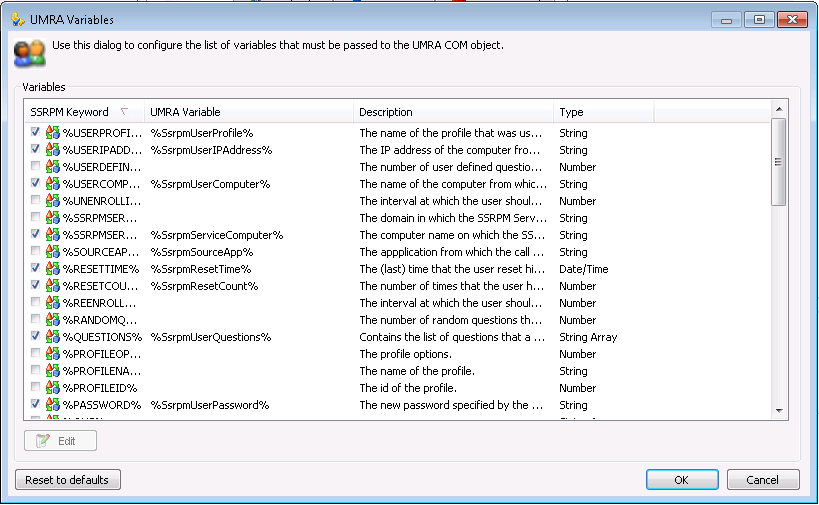Enable the %USERDEFIN… variable checkbox
819x505 pixels.
click(x=35, y=166)
